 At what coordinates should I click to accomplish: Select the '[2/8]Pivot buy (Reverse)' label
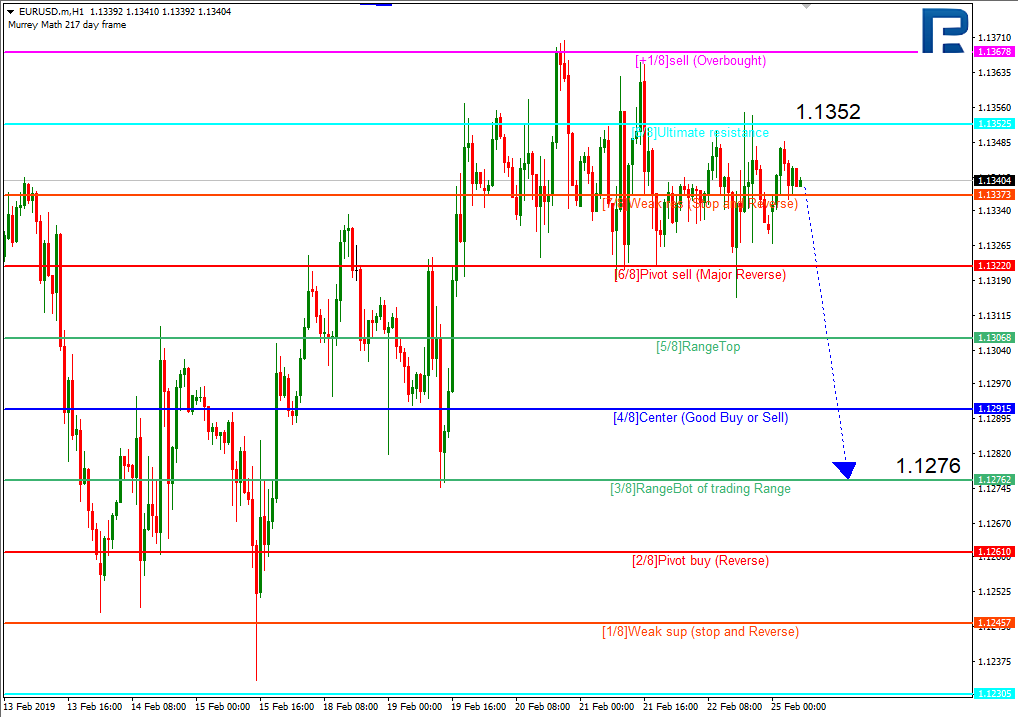pyautogui.click(x=701, y=560)
